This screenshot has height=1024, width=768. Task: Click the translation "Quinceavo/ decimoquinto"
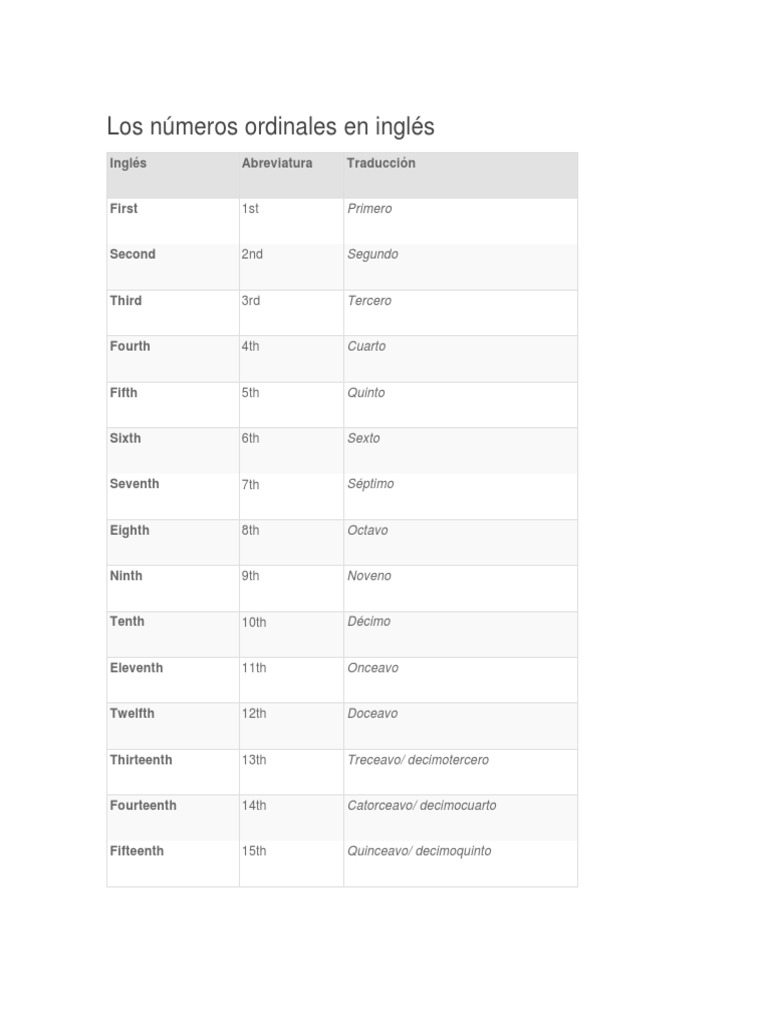point(419,852)
